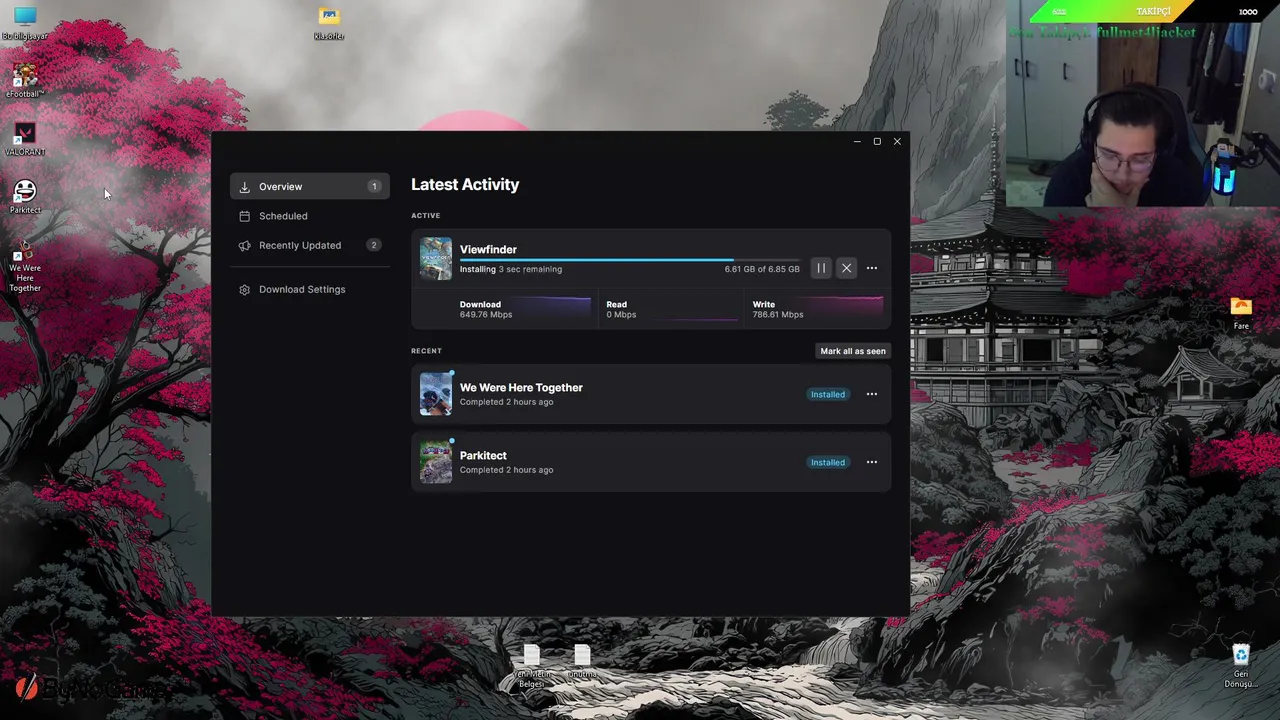Select the Fare folder icon on desktop

pos(1241,313)
